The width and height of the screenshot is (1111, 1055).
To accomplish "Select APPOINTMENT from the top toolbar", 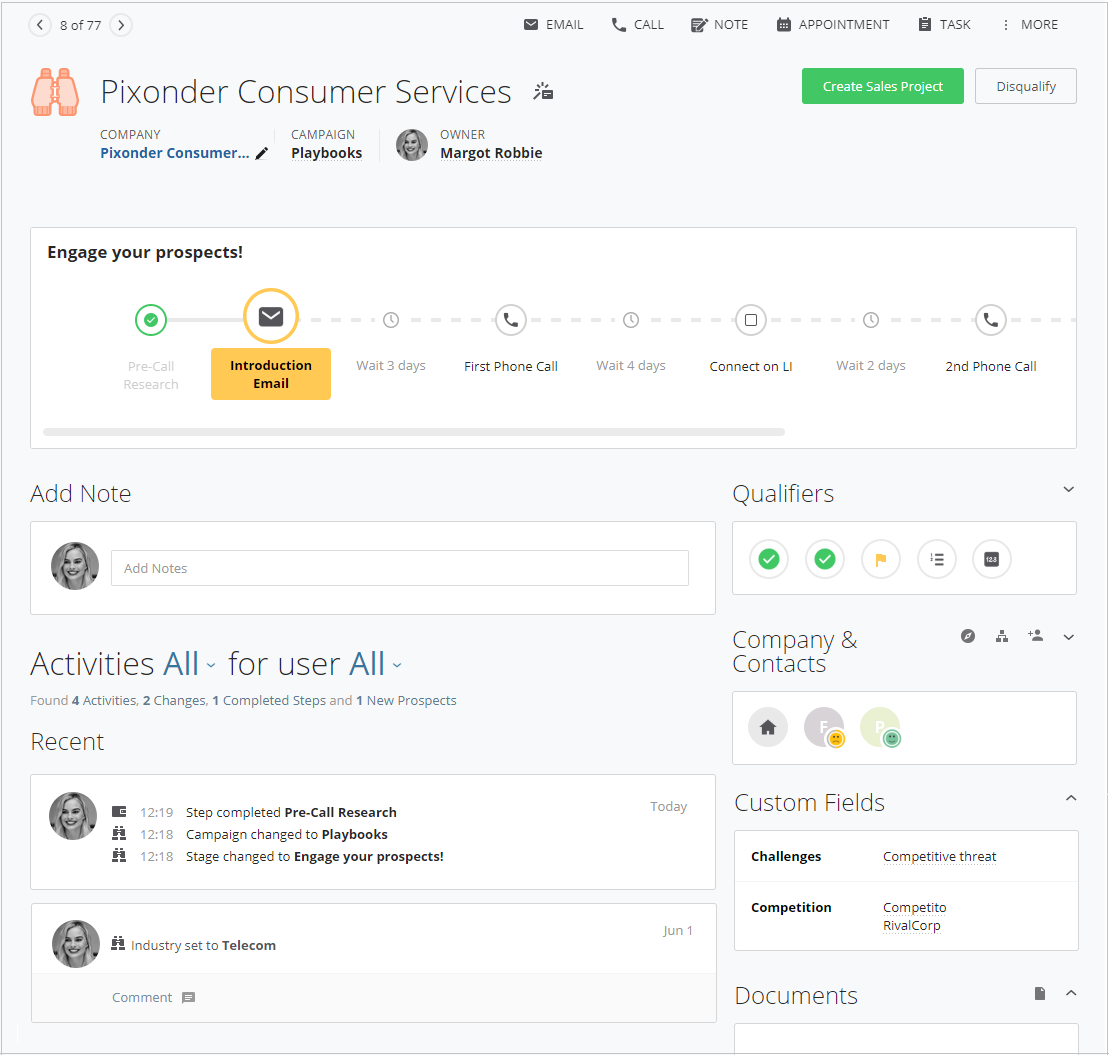I will (x=833, y=25).
